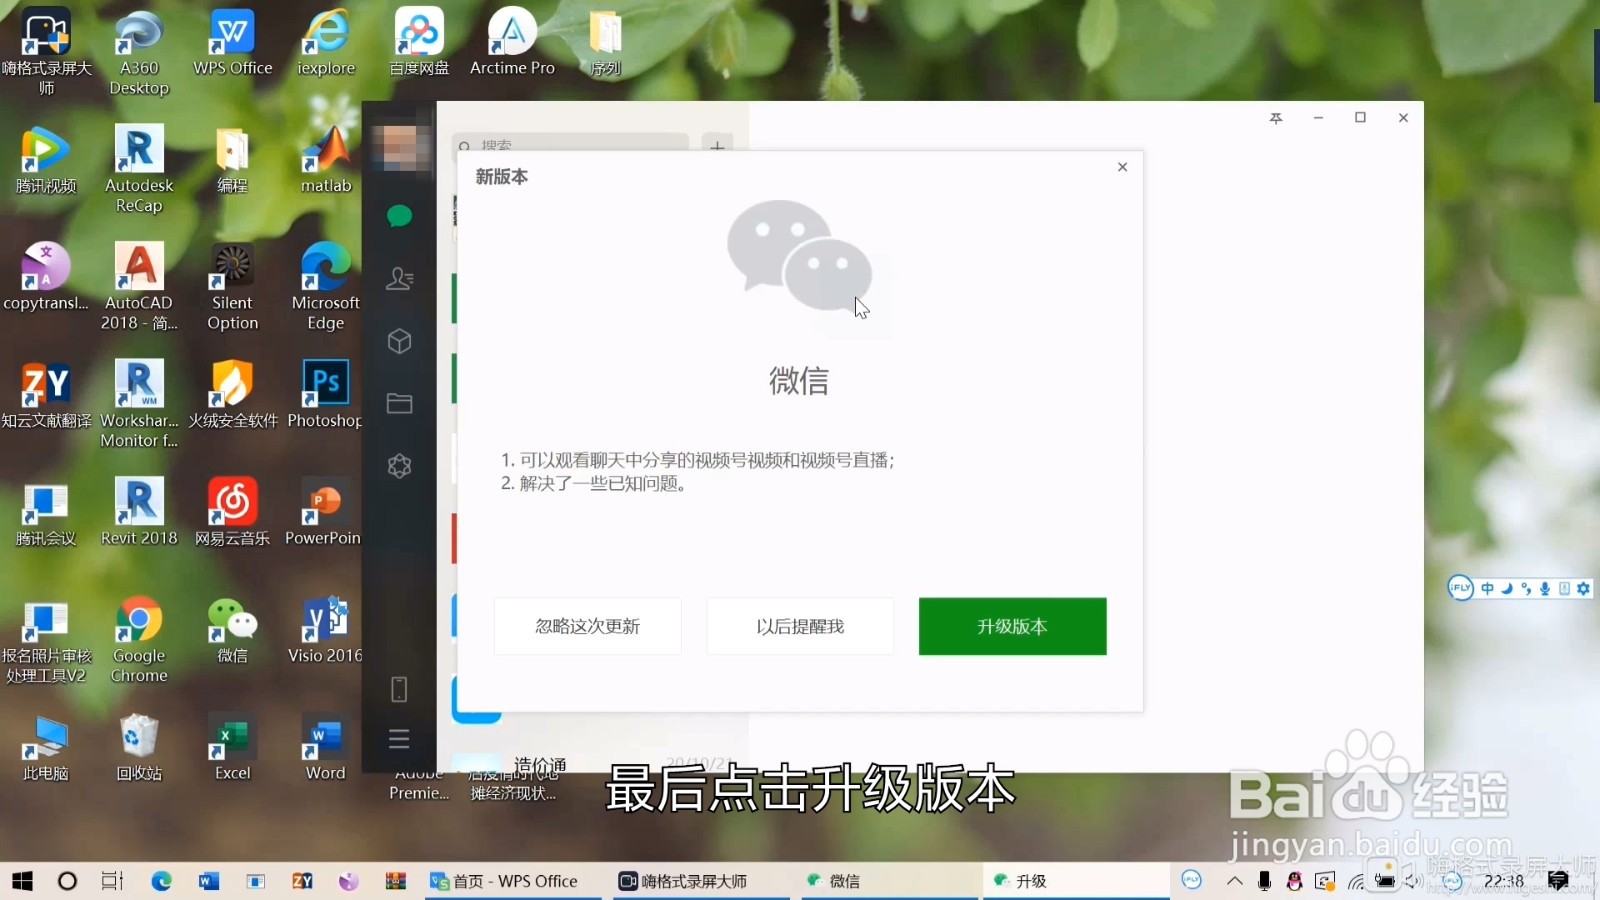Image resolution: width=1600 pixels, height=900 pixels.
Task: Switch to 升级 taskbar item
Action: click(x=1076, y=881)
